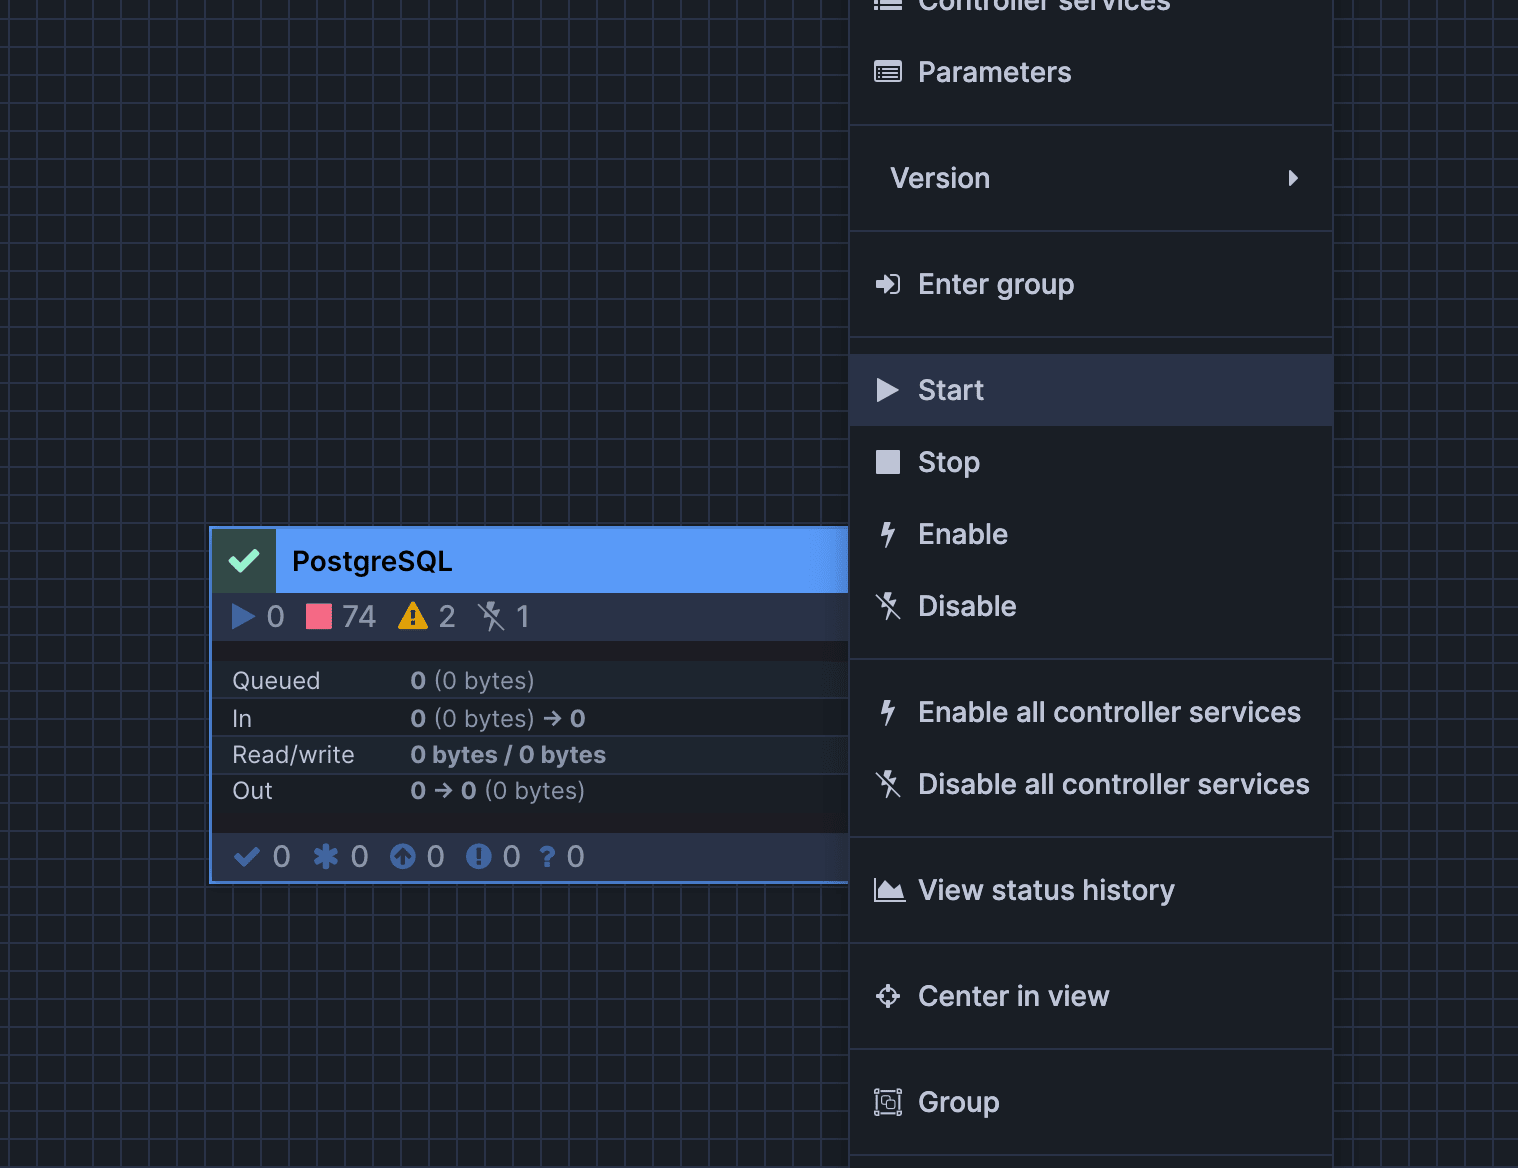Click the Stop square icon

click(887, 462)
